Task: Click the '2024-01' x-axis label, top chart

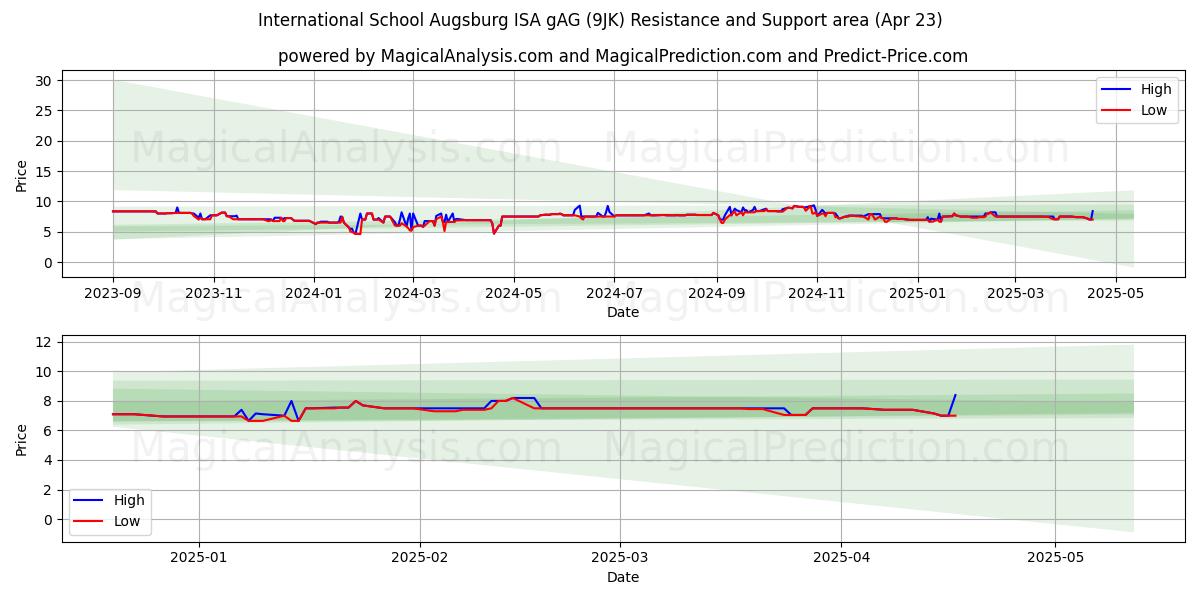Action: point(314,293)
